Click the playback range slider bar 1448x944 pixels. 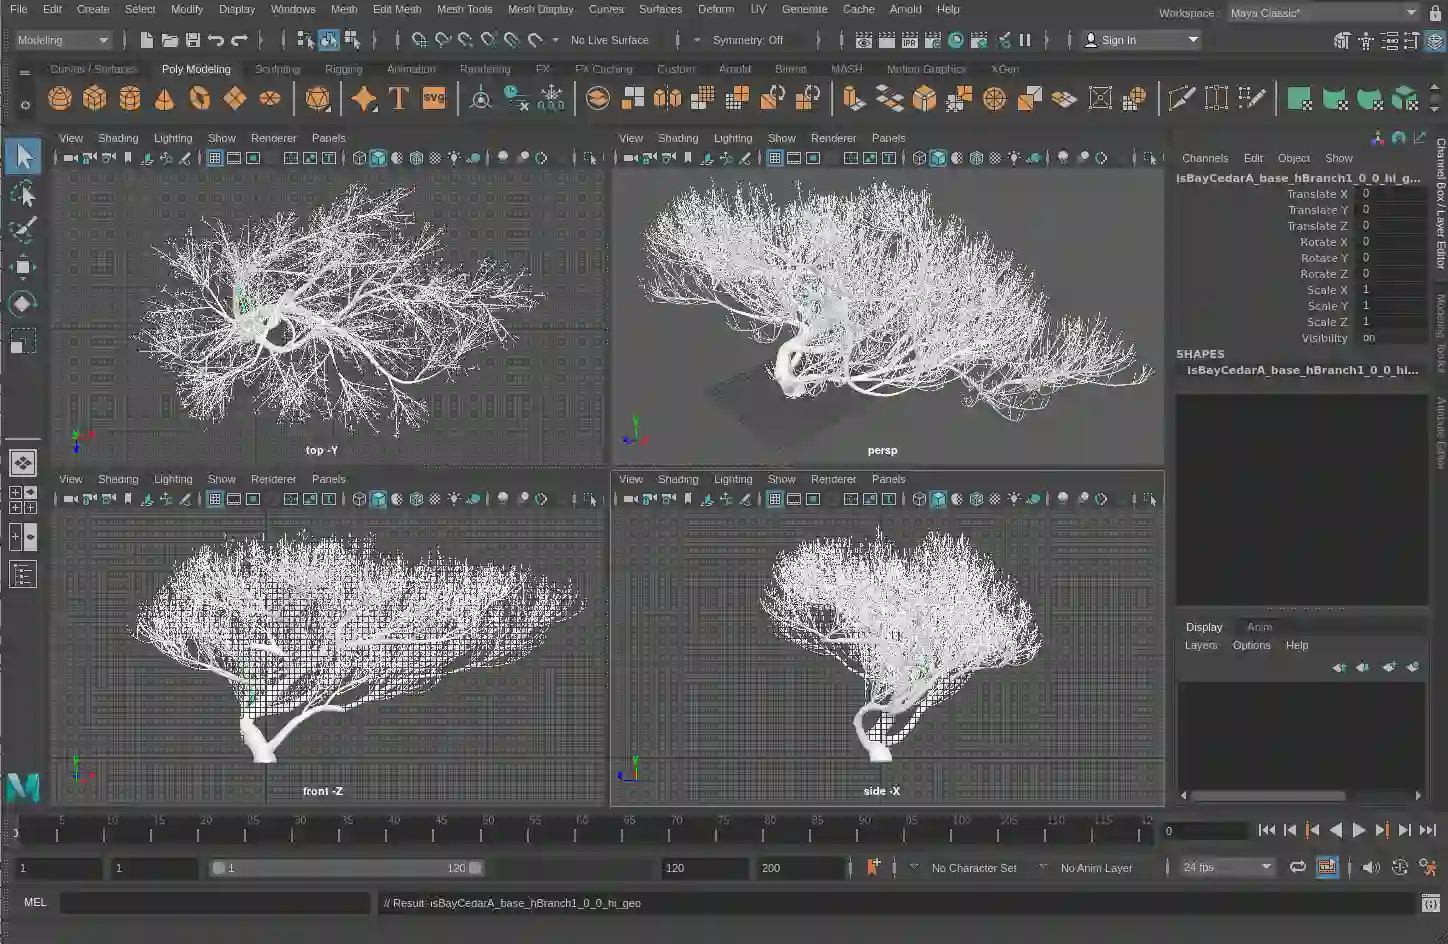click(x=345, y=868)
